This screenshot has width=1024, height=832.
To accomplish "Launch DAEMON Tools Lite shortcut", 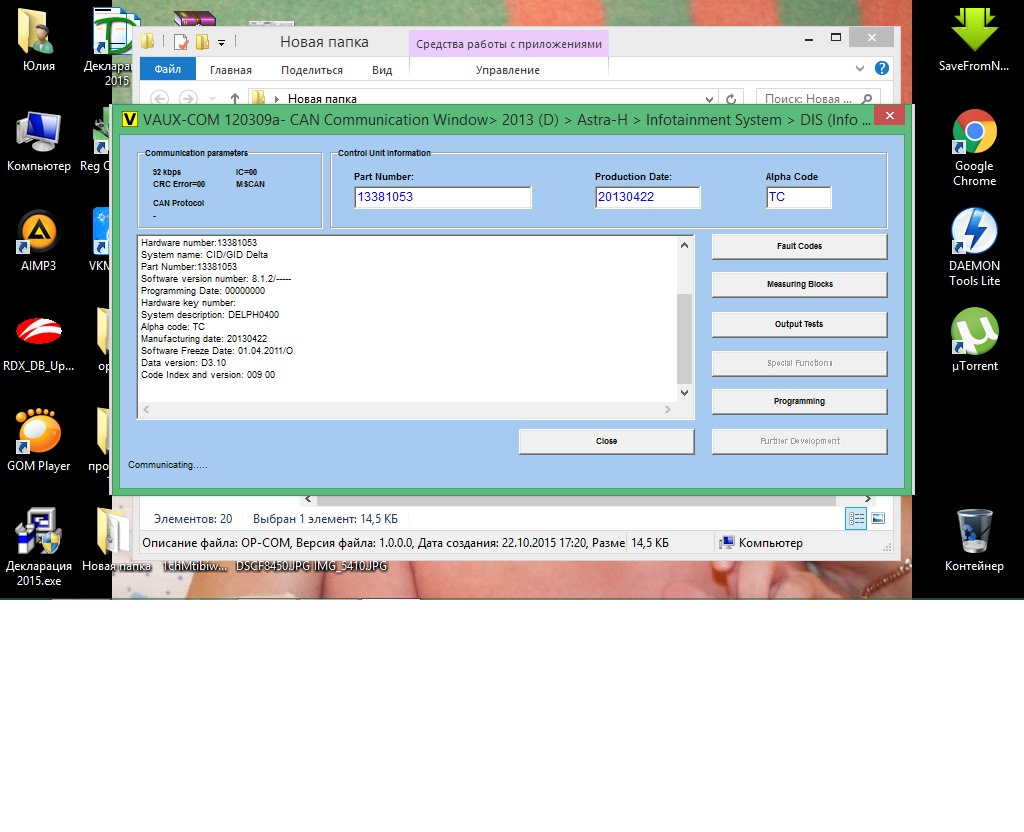I will click(974, 248).
